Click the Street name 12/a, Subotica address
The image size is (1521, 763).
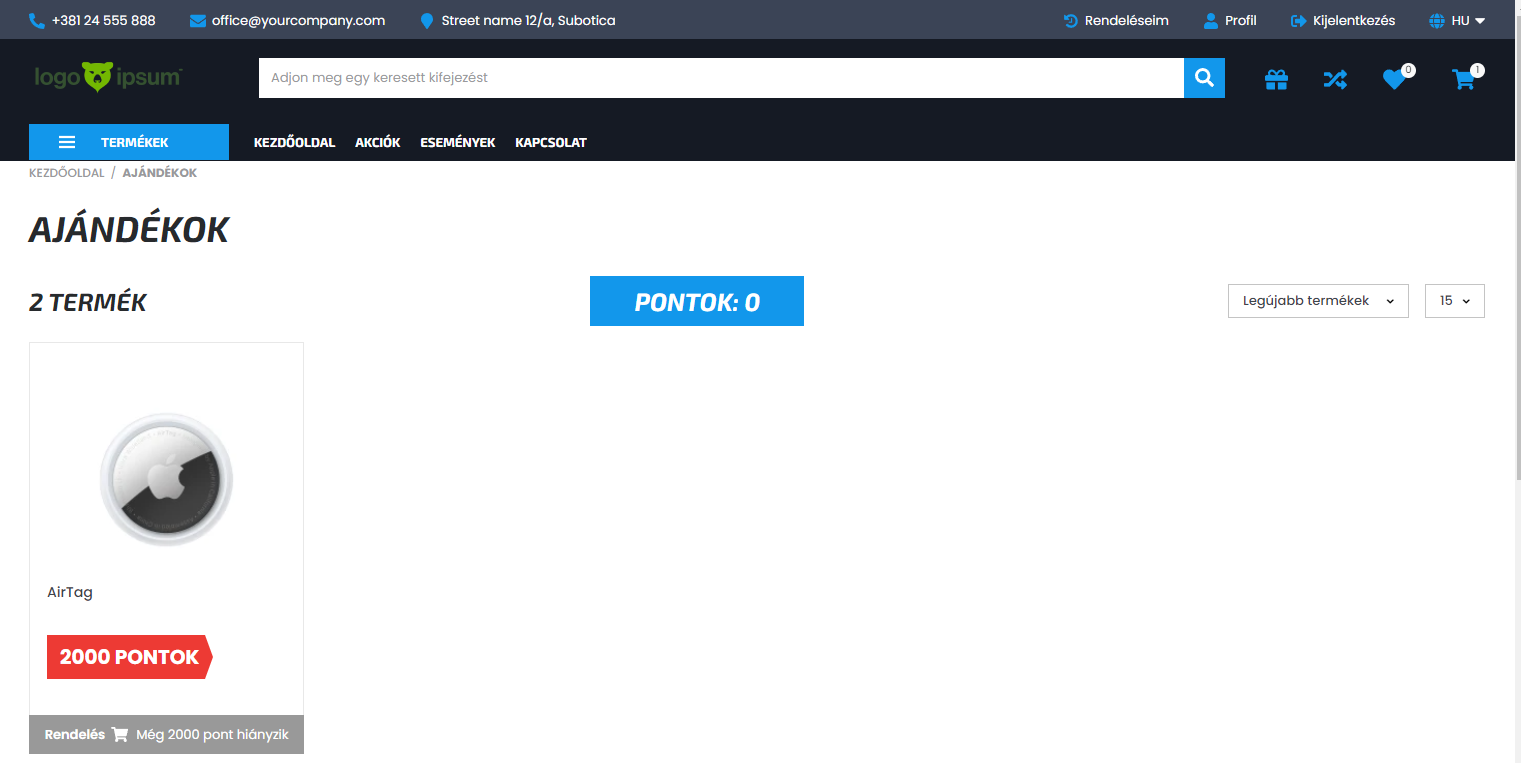tap(529, 20)
